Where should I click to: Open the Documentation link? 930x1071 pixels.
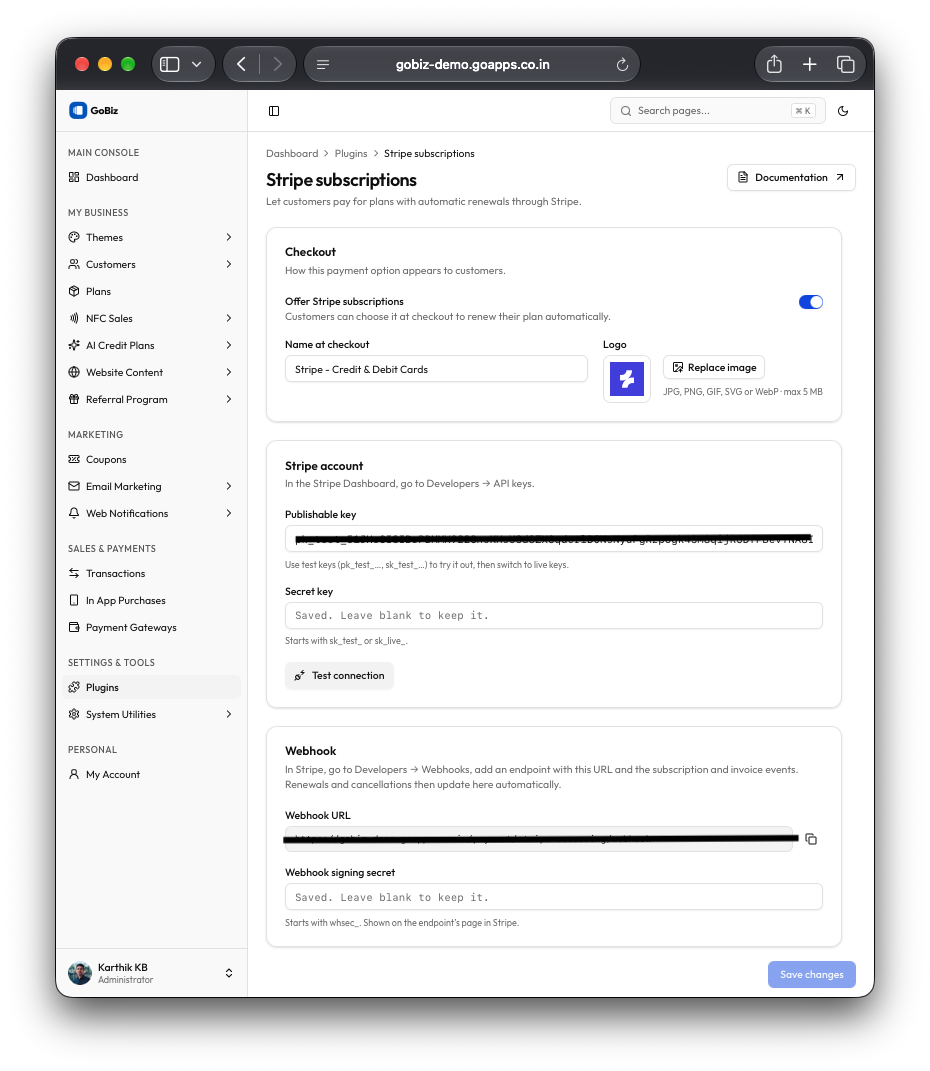(791, 178)
